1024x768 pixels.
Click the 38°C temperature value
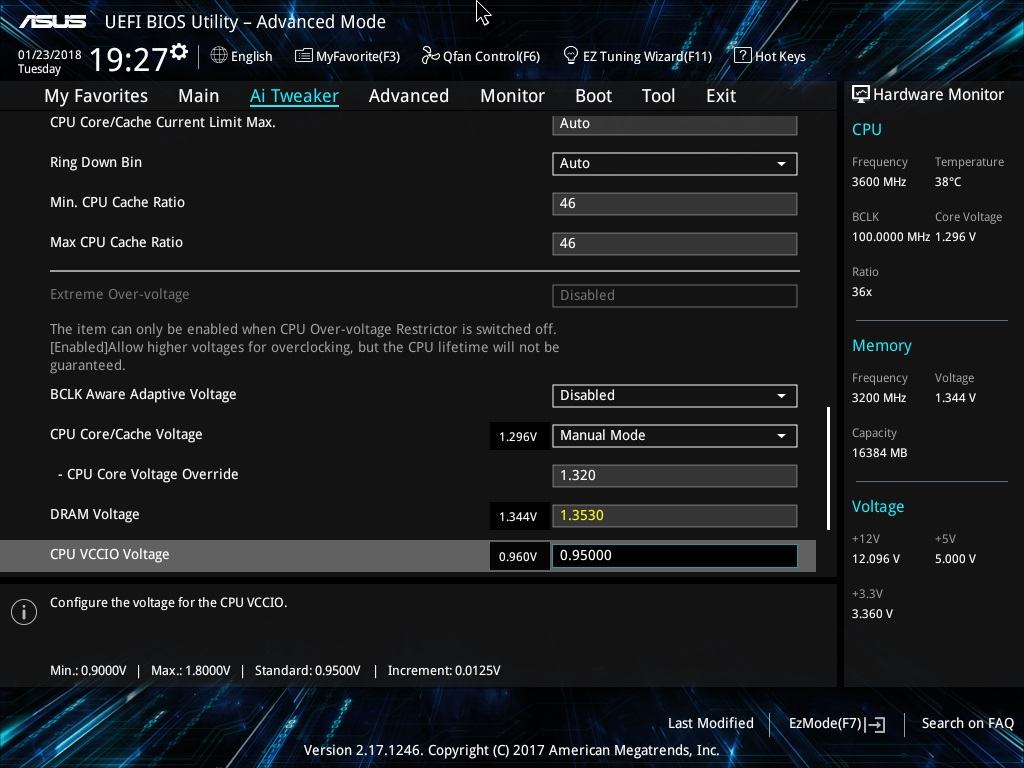[x=948, y=182]
